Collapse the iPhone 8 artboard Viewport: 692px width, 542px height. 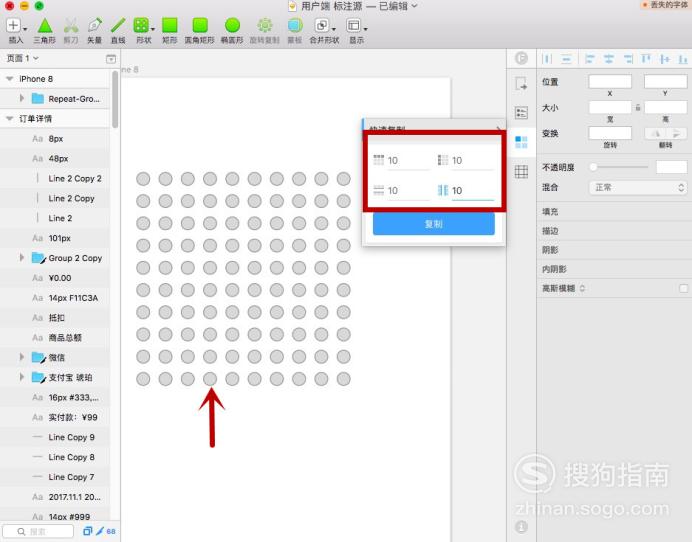tap(9, 79)
